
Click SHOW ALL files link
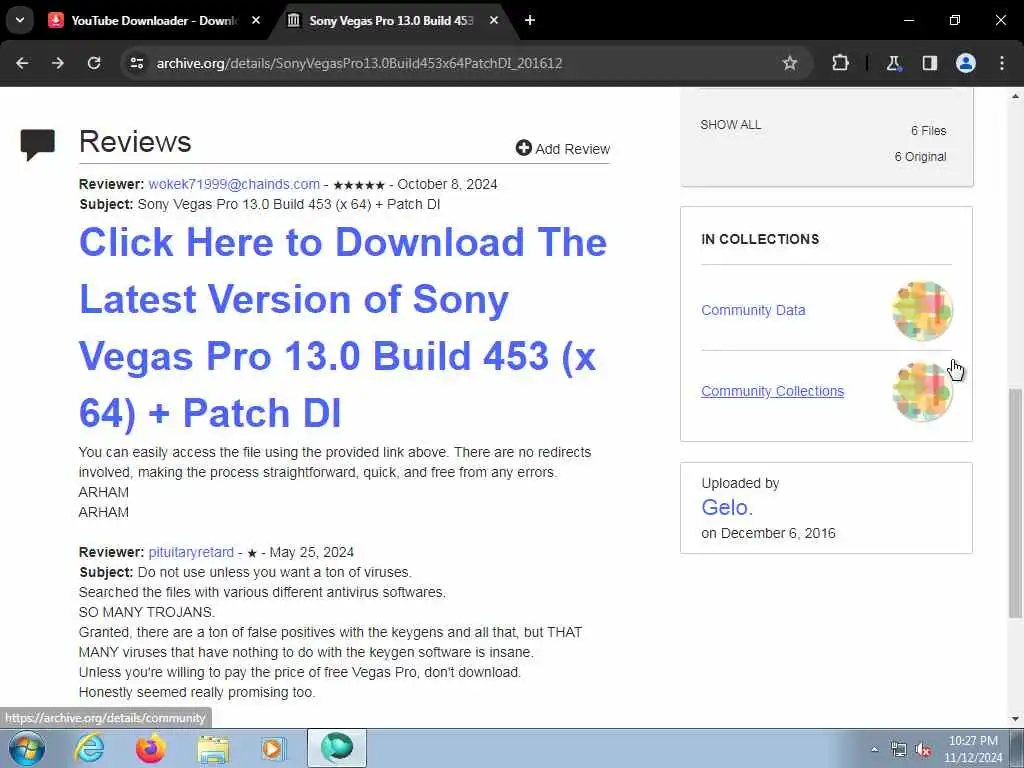pyautogui.click(x=731, y=125)
